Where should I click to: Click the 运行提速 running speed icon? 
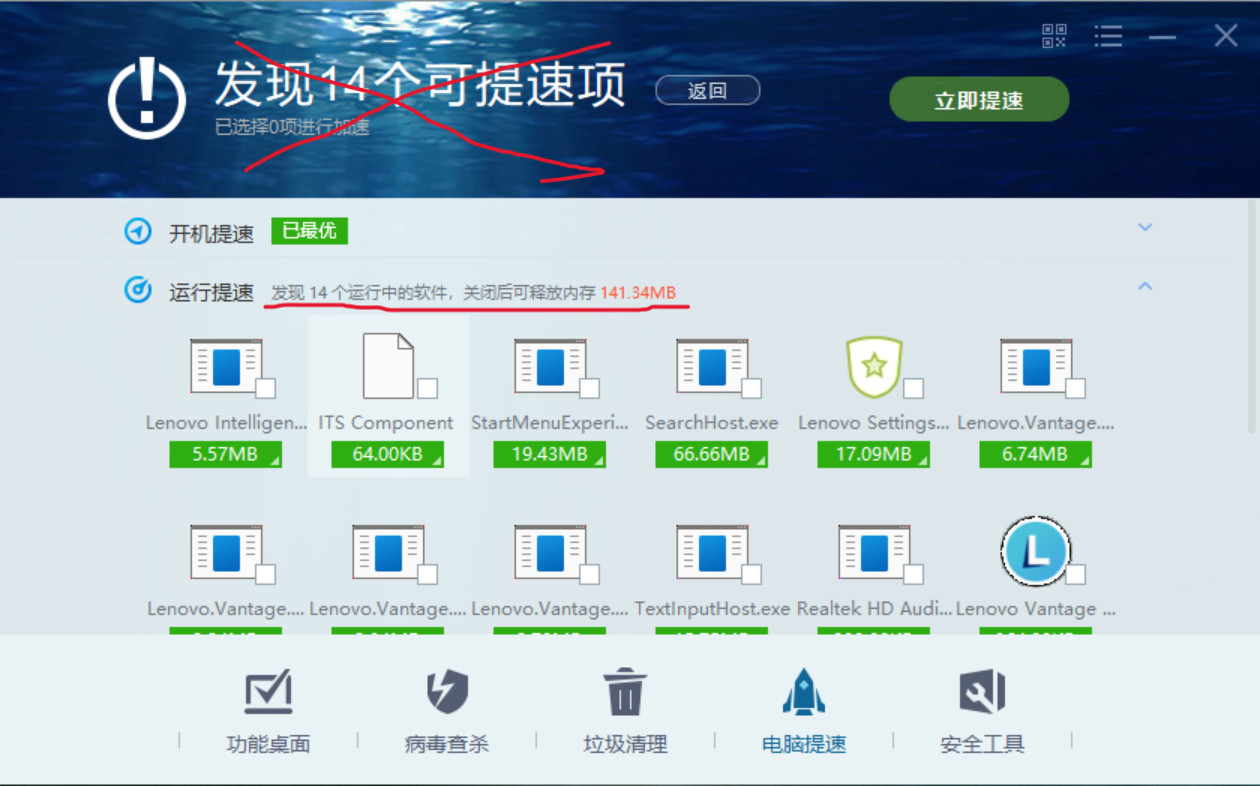click(x=137, y=290)
